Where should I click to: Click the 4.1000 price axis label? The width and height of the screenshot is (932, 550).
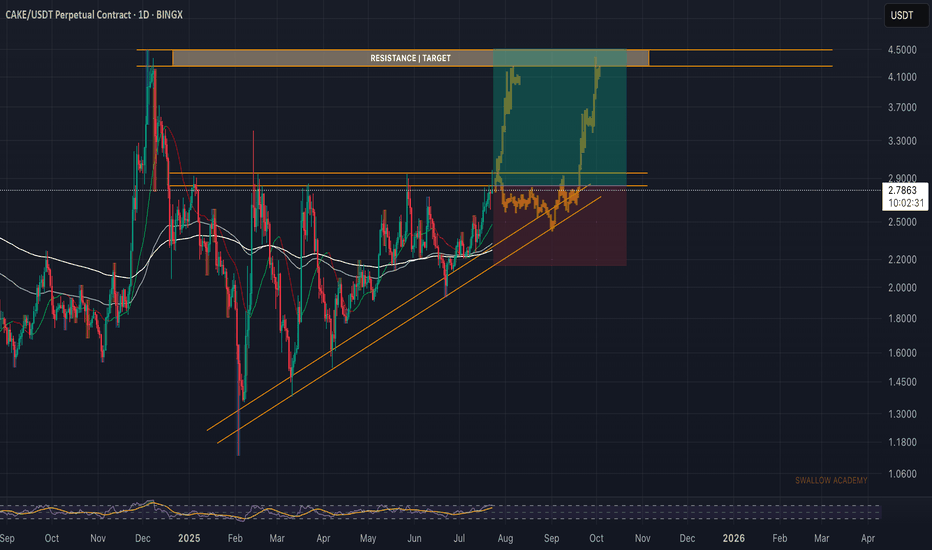[902, 77]
